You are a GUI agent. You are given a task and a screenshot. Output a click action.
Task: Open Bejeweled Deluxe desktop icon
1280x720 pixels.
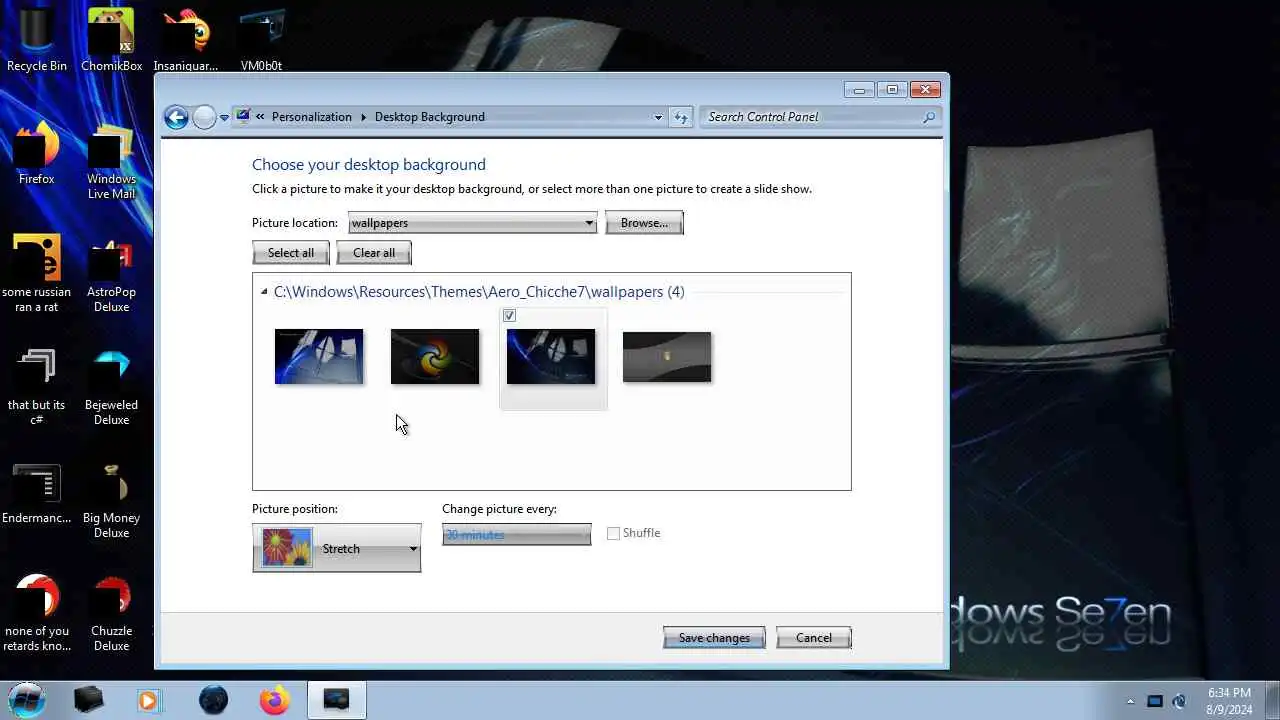(111, 387)
